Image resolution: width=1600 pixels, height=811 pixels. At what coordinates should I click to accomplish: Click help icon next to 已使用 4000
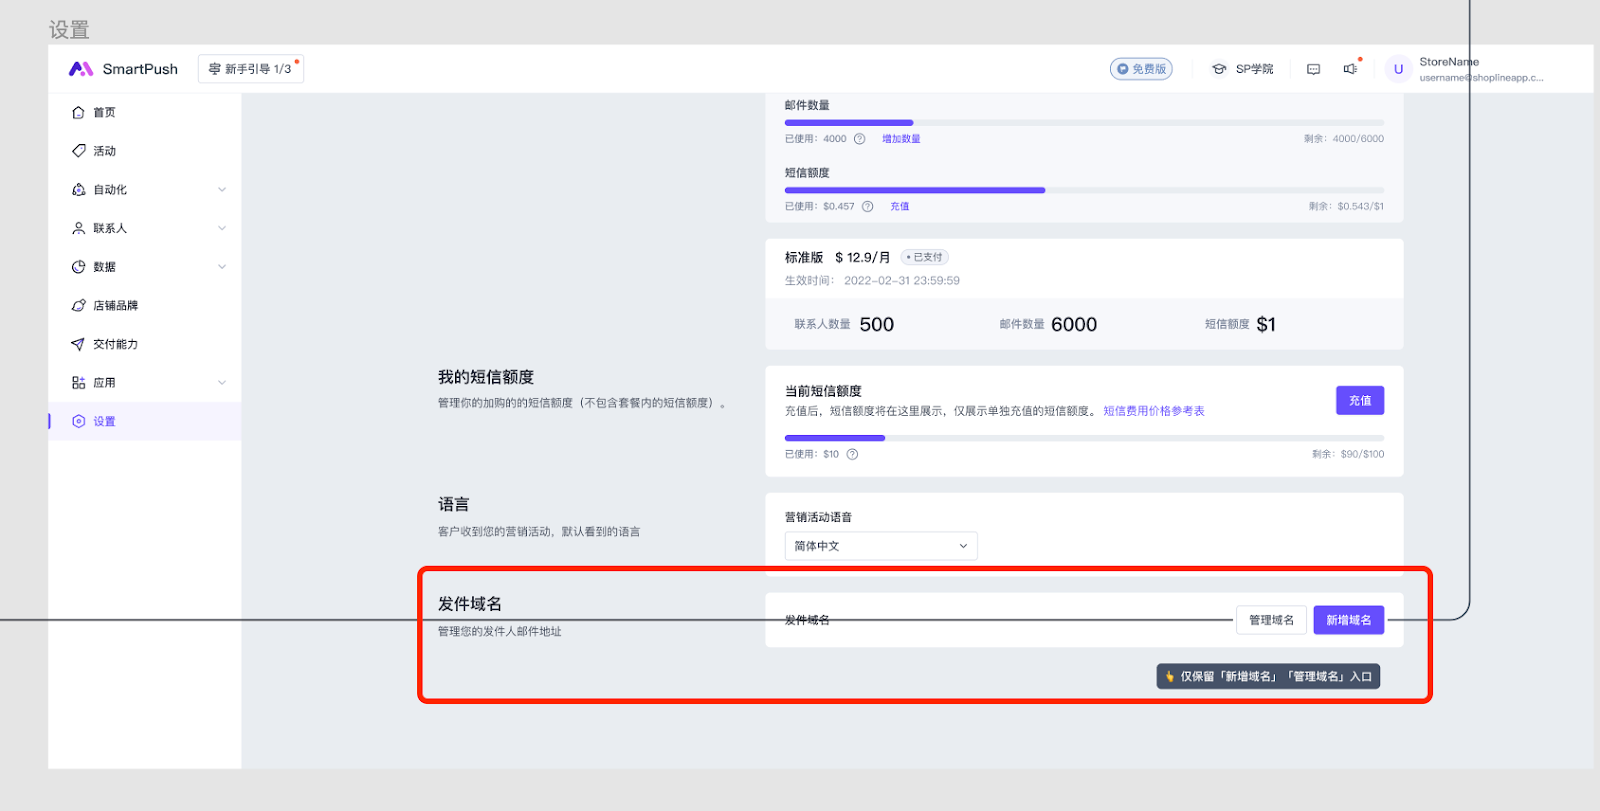tap(859, 139)
